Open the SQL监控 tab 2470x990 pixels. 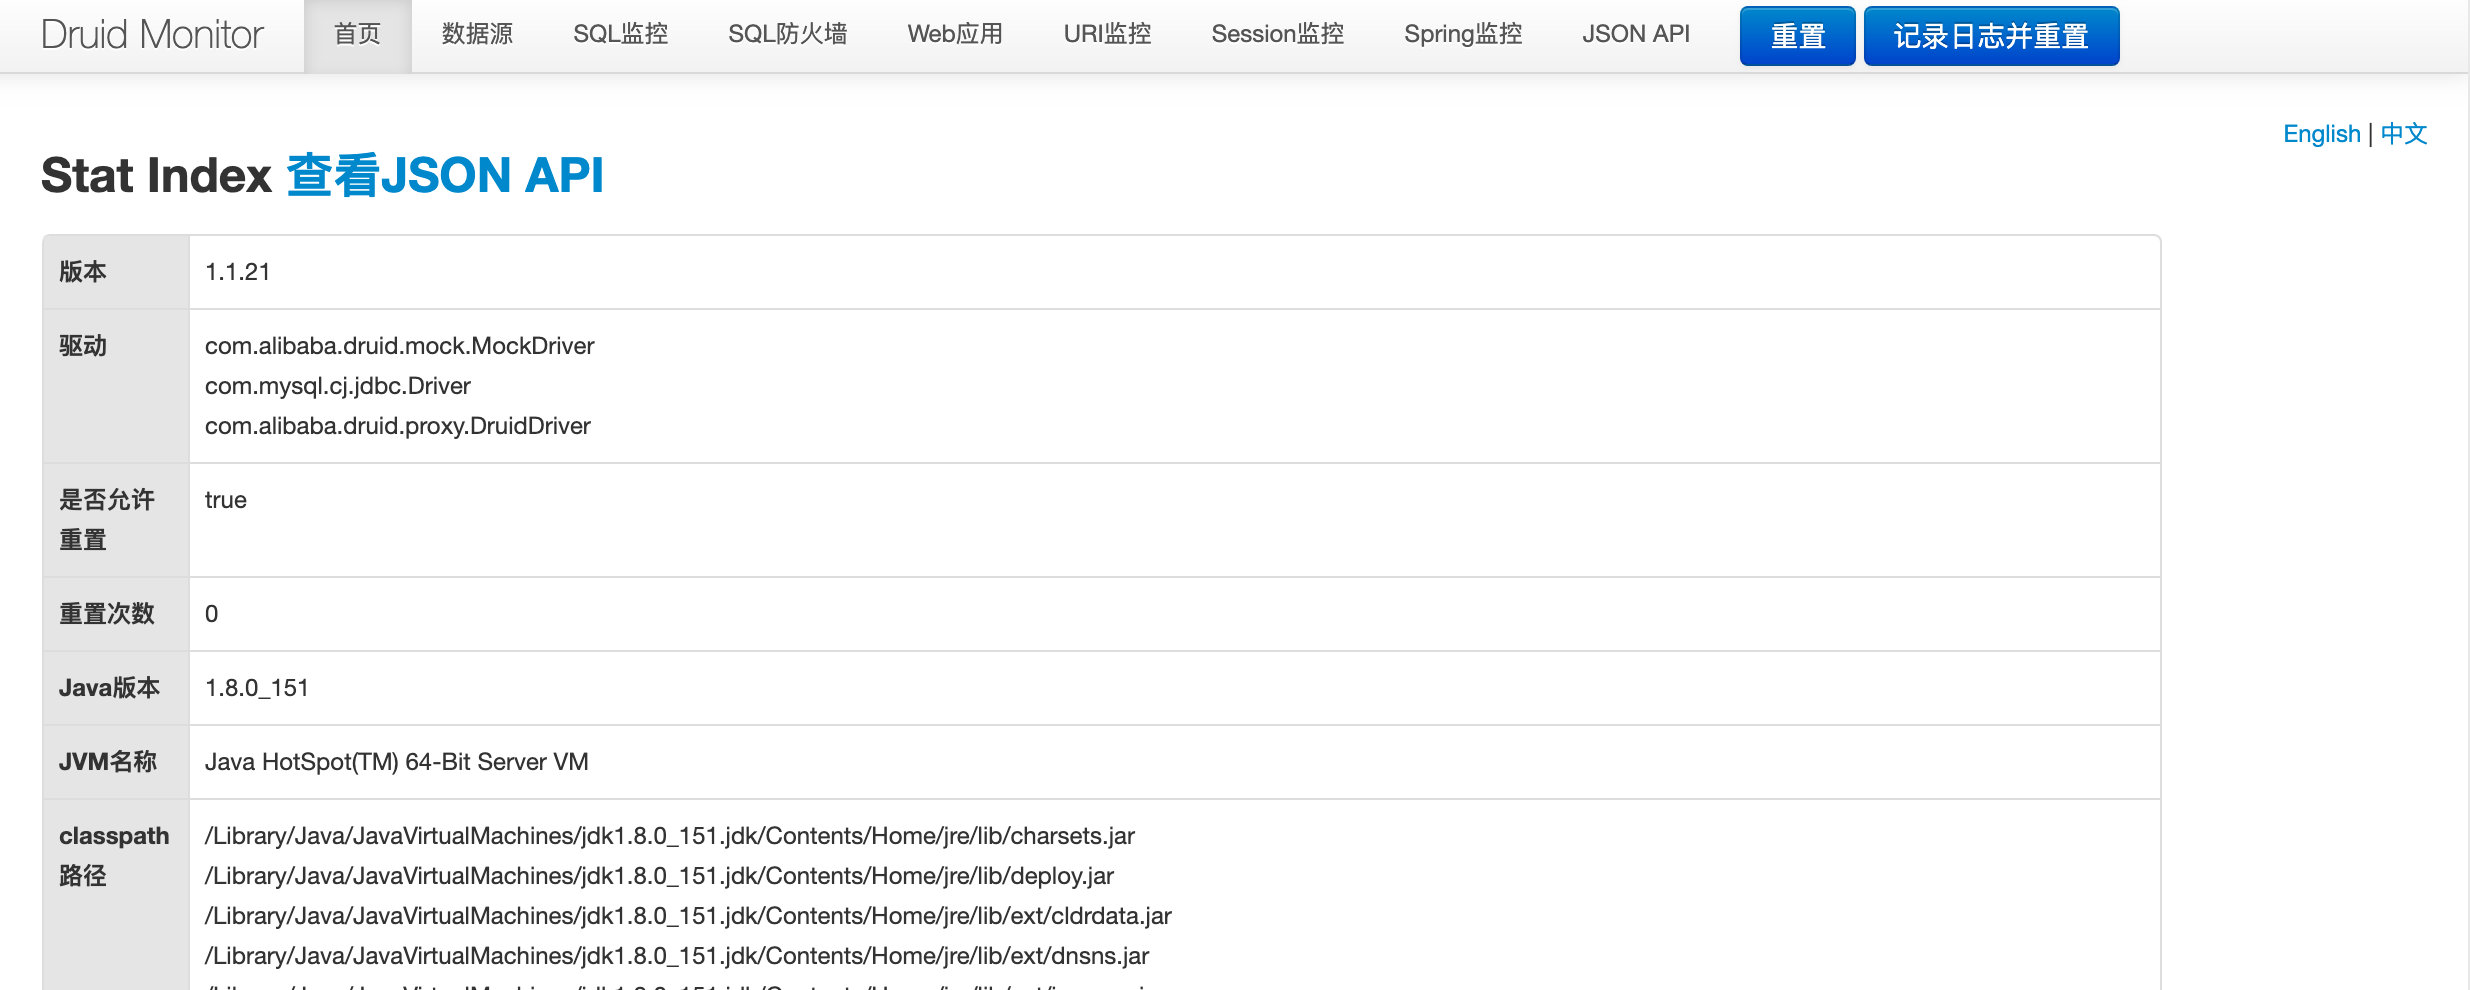click(620, 35)
